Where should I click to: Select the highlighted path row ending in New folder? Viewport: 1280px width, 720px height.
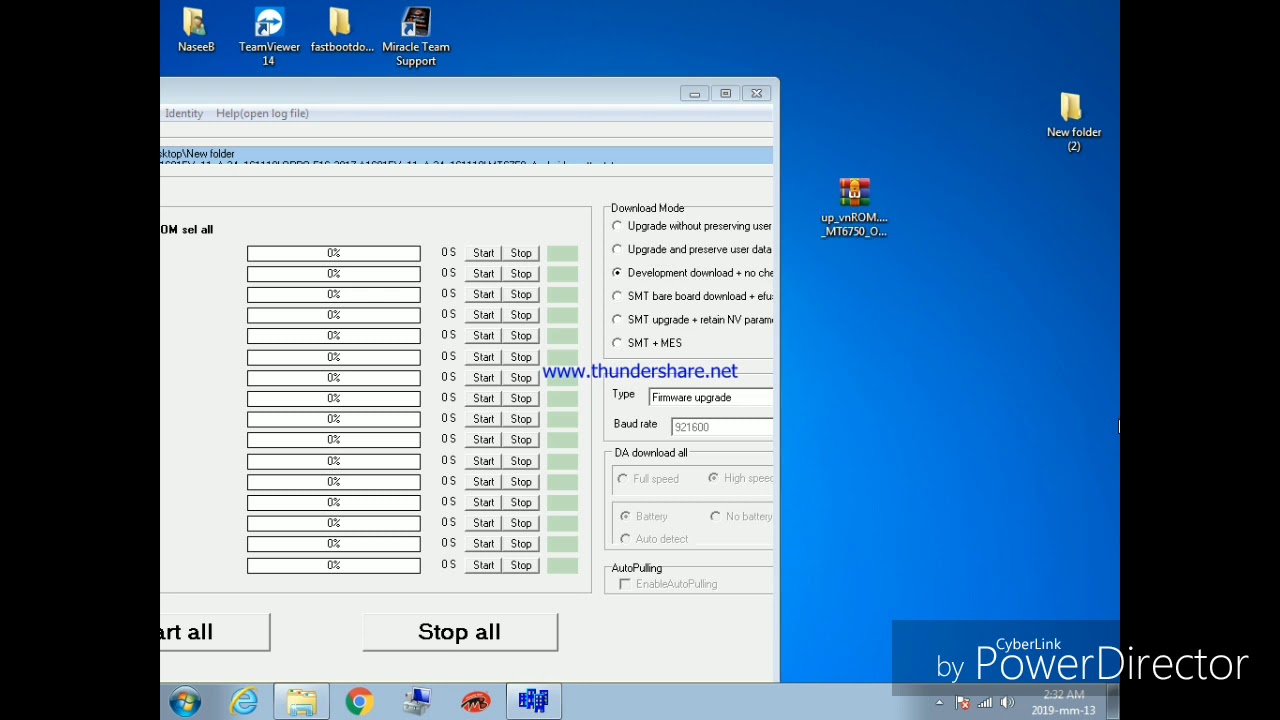pos(466,154)
